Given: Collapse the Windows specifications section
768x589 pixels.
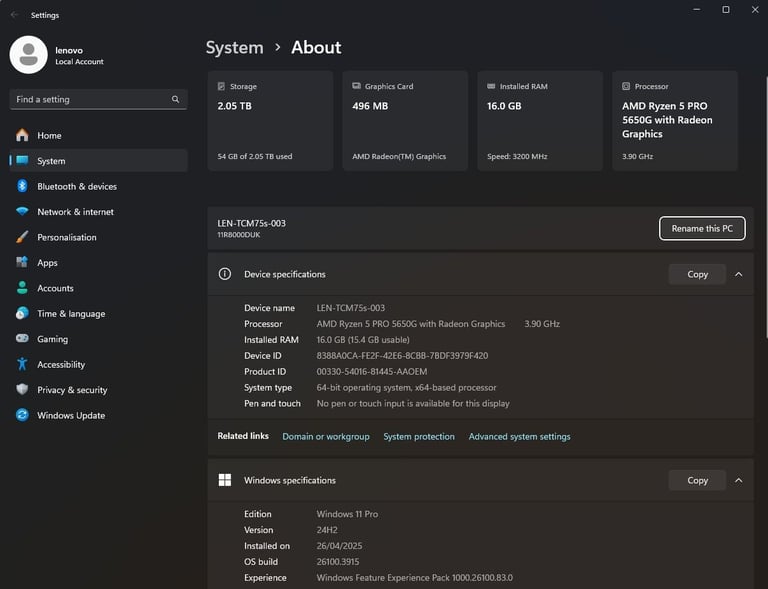Looking at the screenshot, I should pos(739,480).
